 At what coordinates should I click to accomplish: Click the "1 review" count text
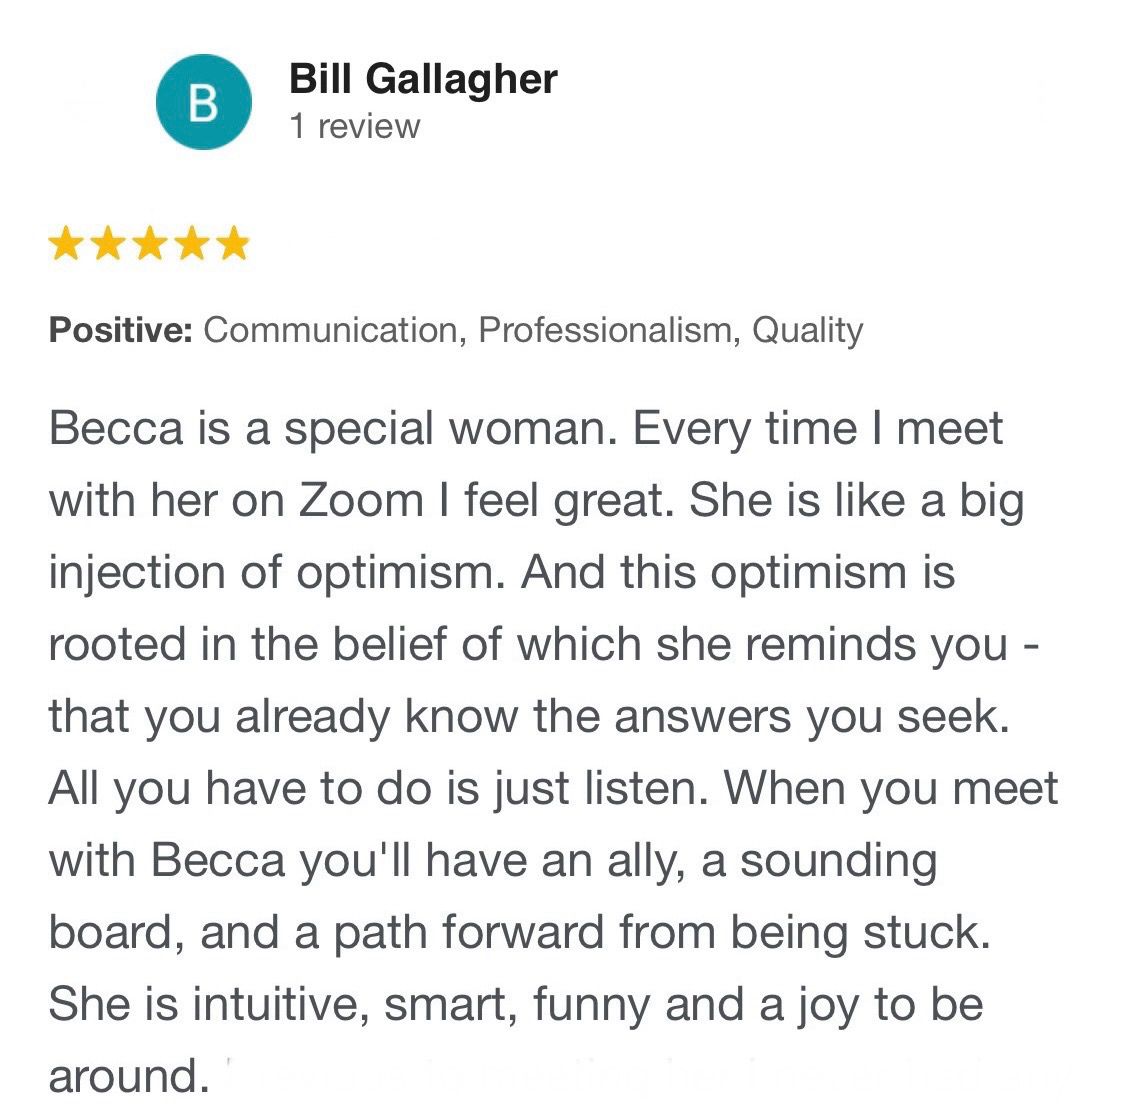point(354,127)
